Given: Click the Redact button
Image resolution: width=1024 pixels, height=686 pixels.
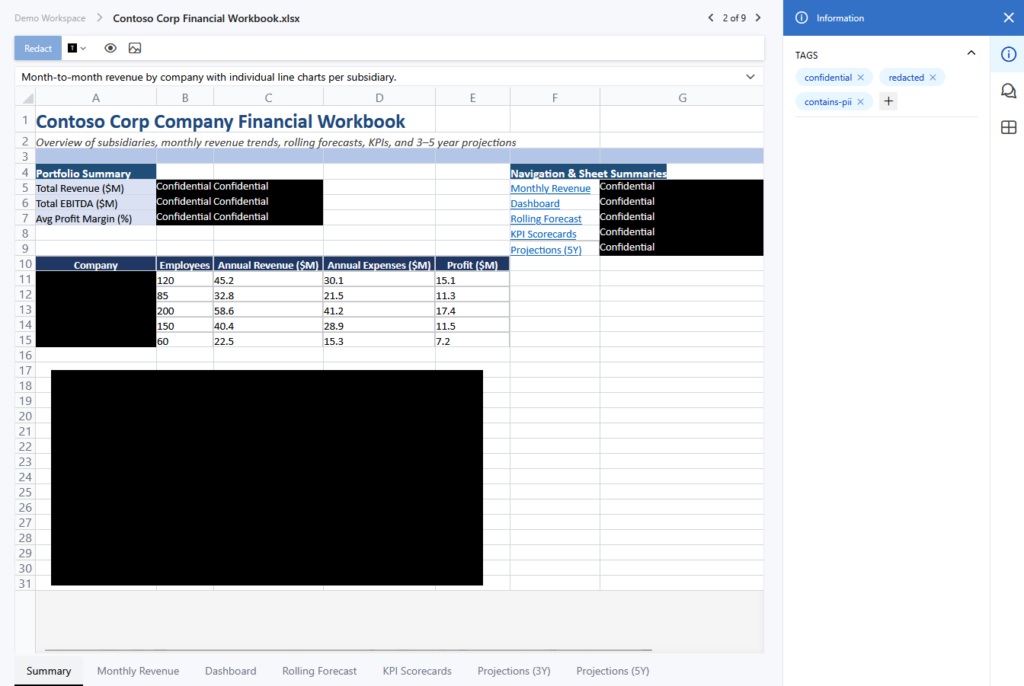Looking at the screenshot, I should pyautogui.click(x=38, y=48).
